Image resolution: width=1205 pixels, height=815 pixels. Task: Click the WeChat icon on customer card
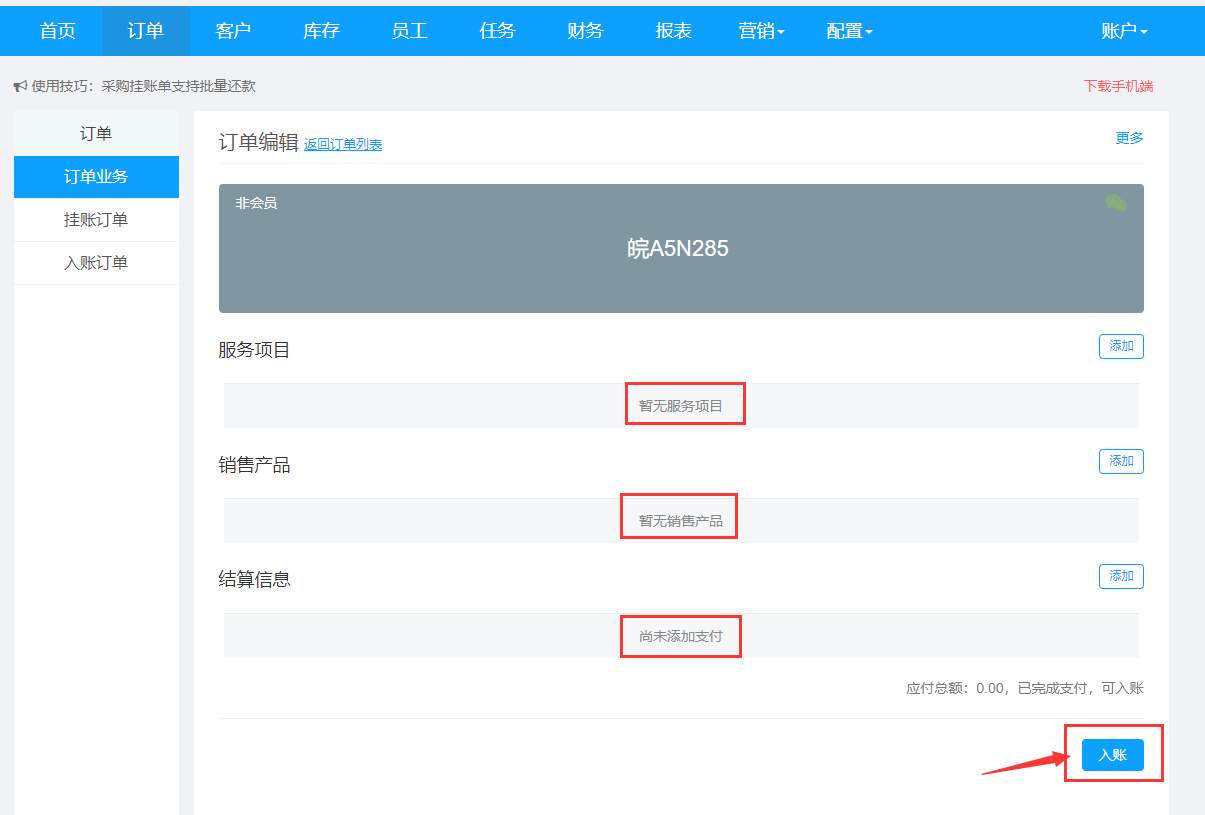click(1116, 203)
